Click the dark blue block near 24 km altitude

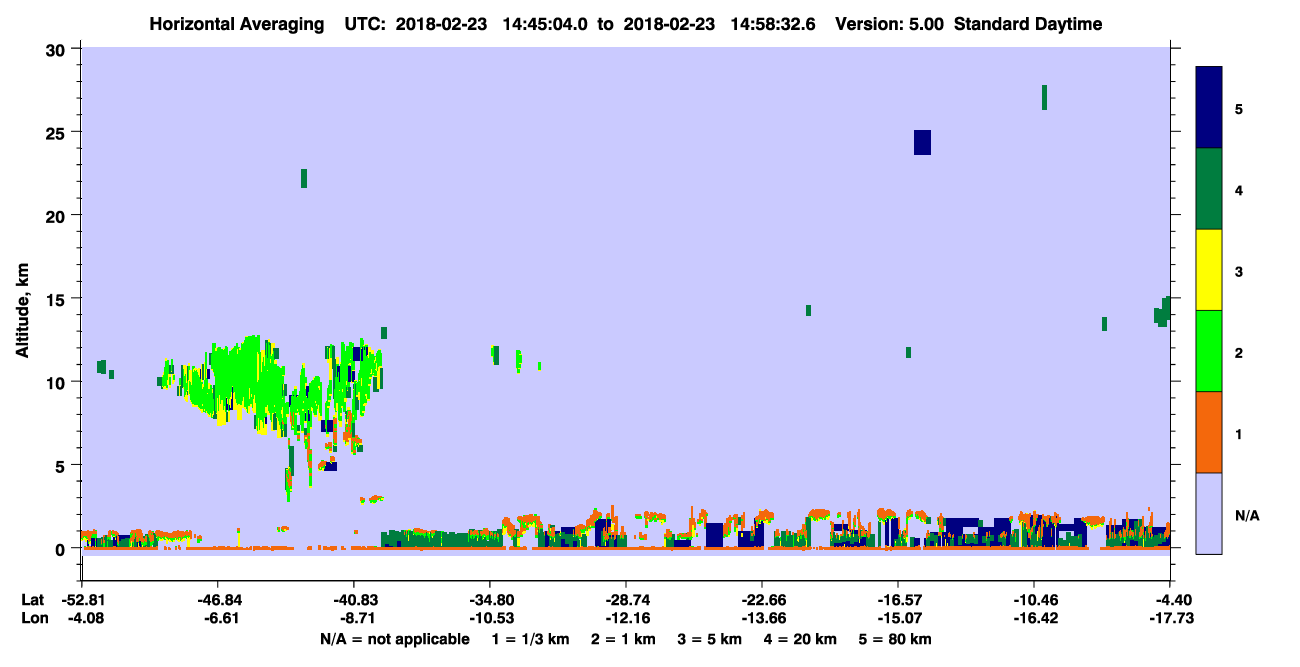coord(922,142)
